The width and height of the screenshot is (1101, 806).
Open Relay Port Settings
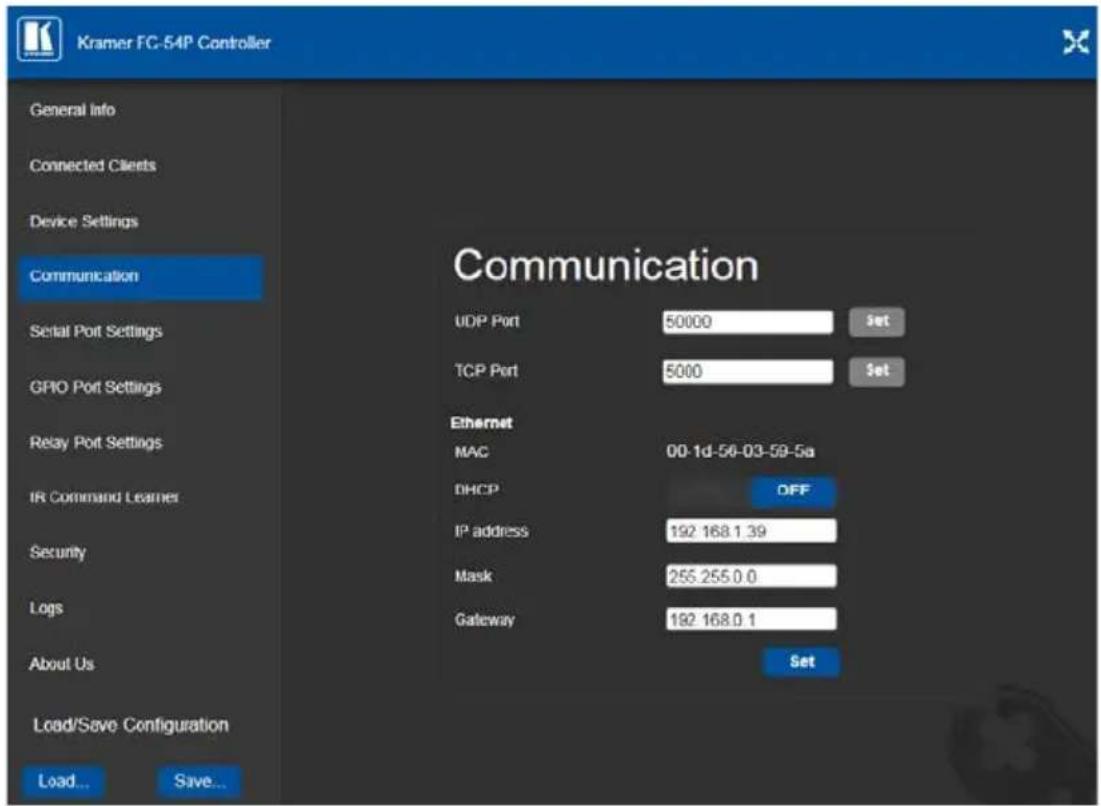point(95,442)
